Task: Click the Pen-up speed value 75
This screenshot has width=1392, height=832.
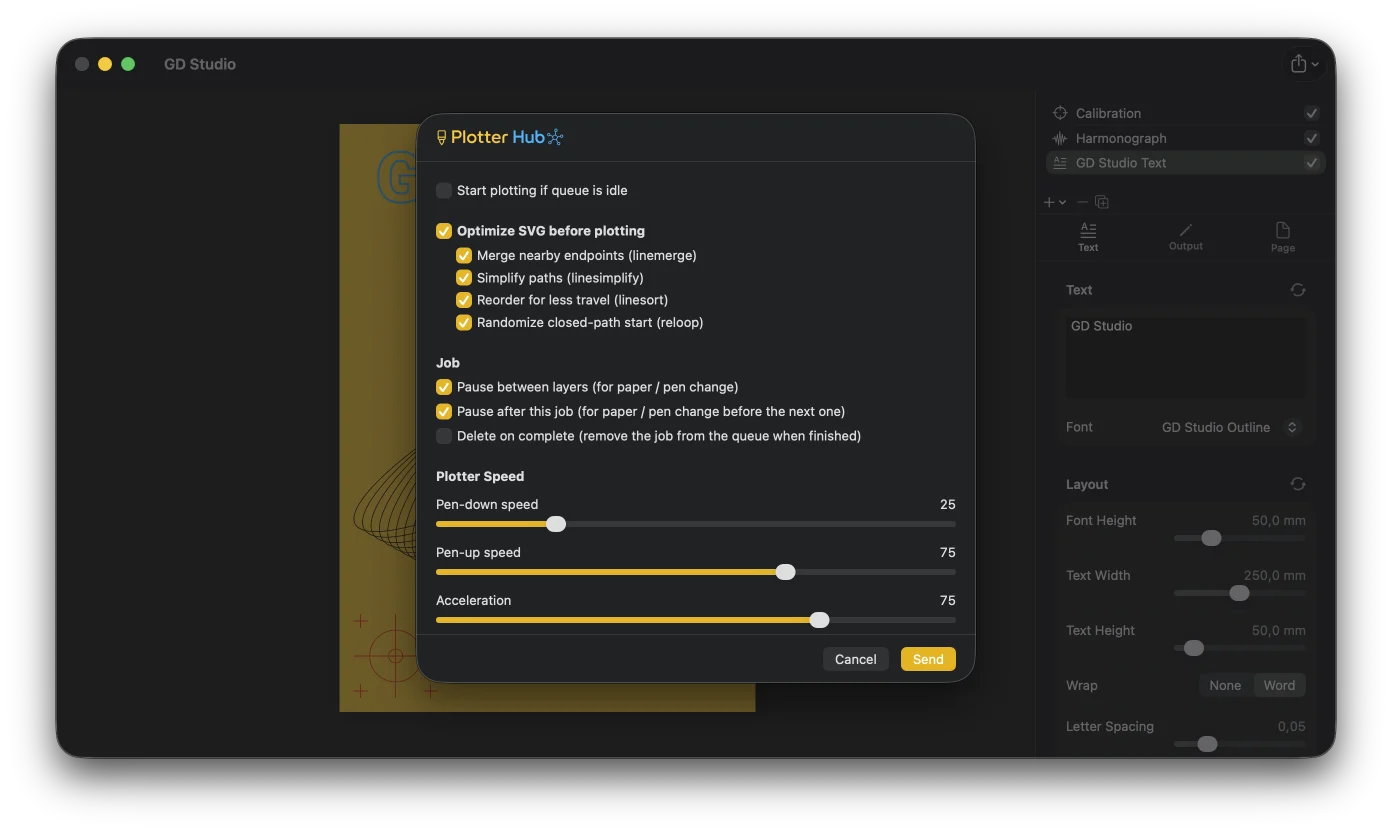Action: click(948, 552)
